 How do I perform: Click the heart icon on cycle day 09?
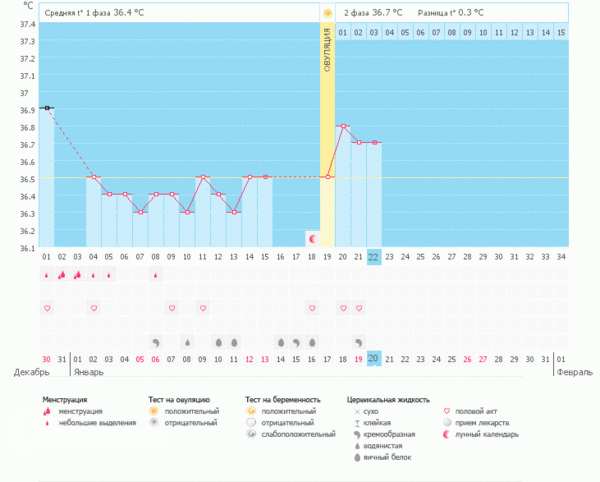click(171, 308)
